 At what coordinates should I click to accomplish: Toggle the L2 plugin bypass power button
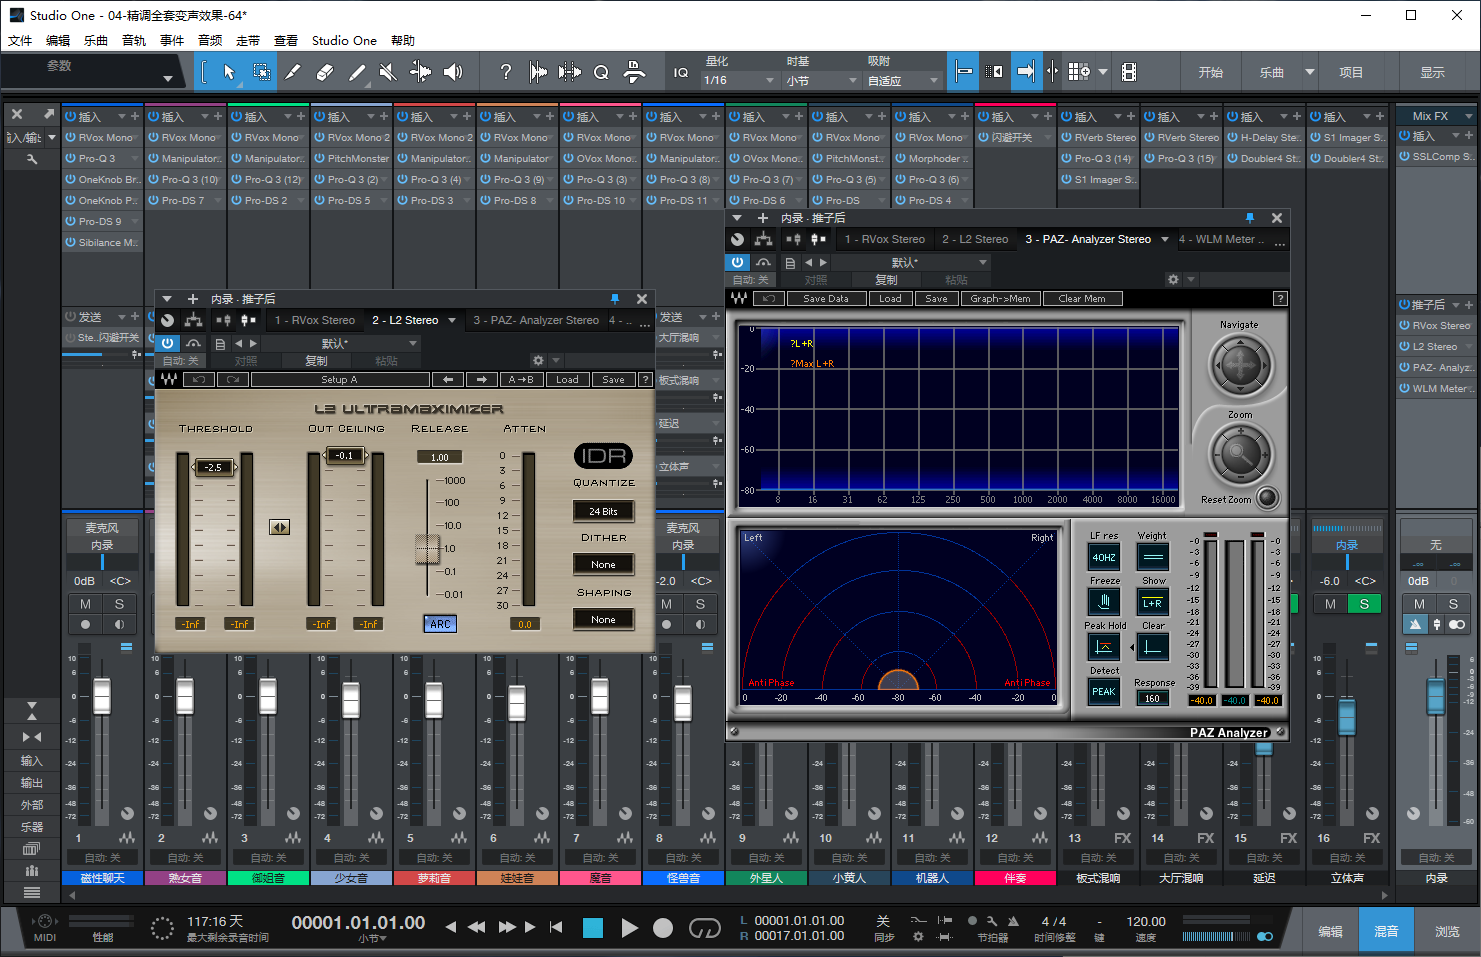167,343
